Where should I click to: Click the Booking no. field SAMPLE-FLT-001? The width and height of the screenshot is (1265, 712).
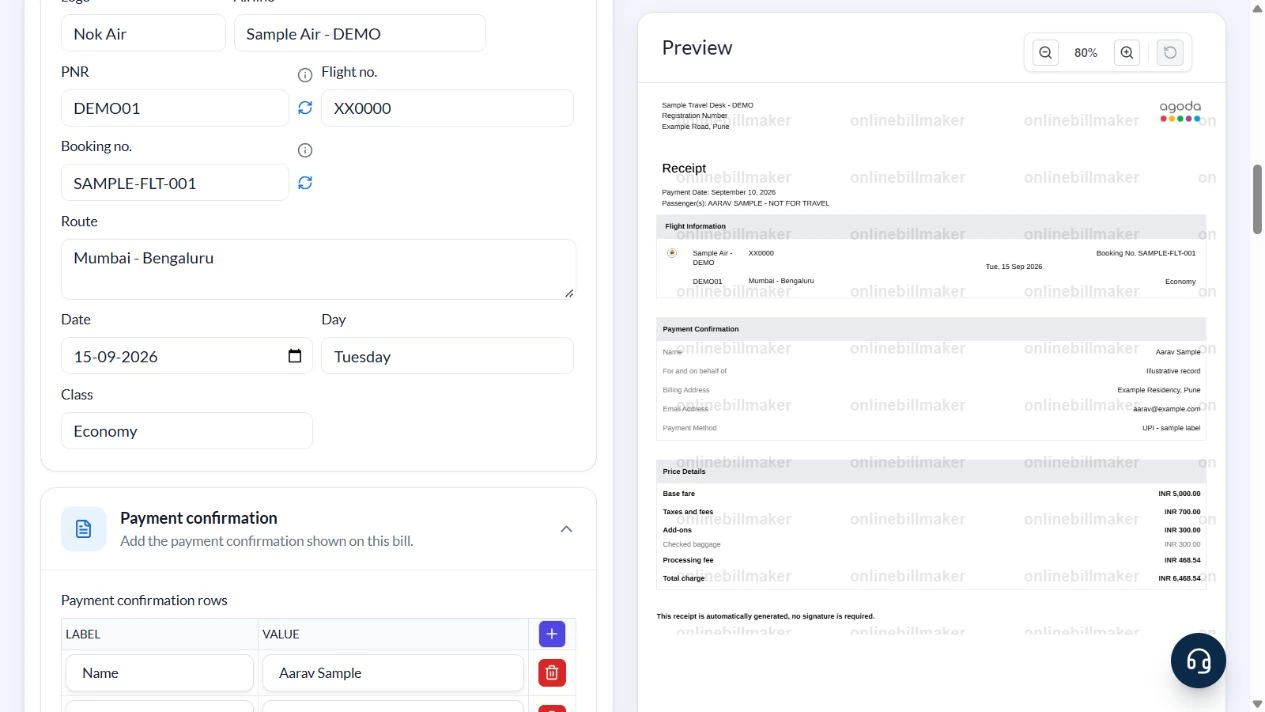(175, 183)
